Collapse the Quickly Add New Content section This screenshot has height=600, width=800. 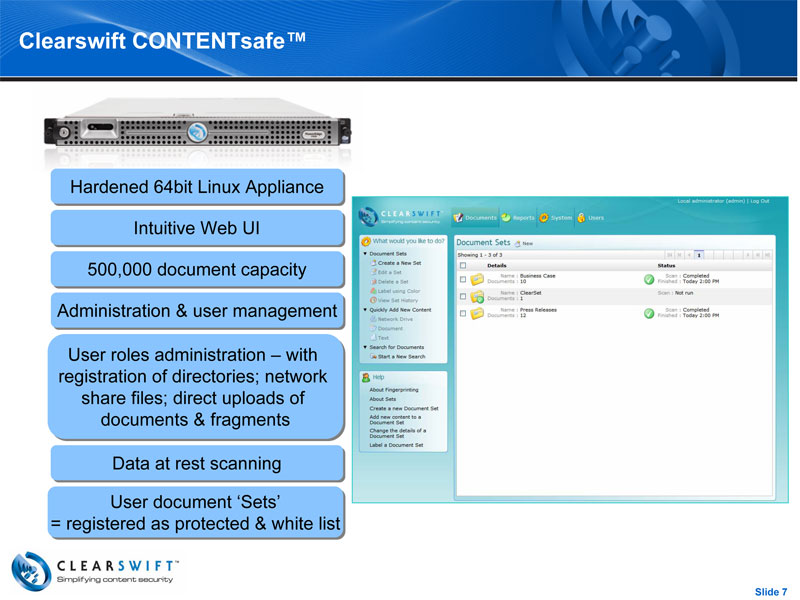click(365, 310)
